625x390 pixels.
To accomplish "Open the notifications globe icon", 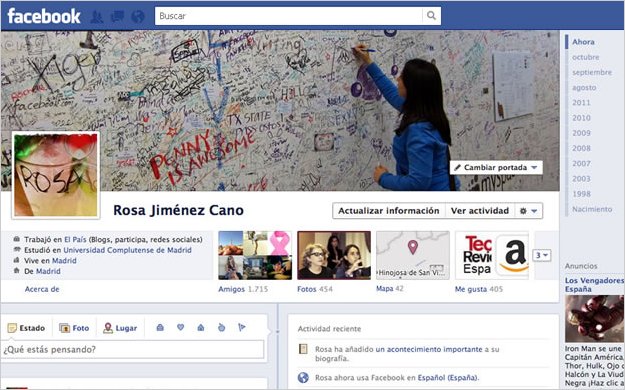I will tap(138, 17).
